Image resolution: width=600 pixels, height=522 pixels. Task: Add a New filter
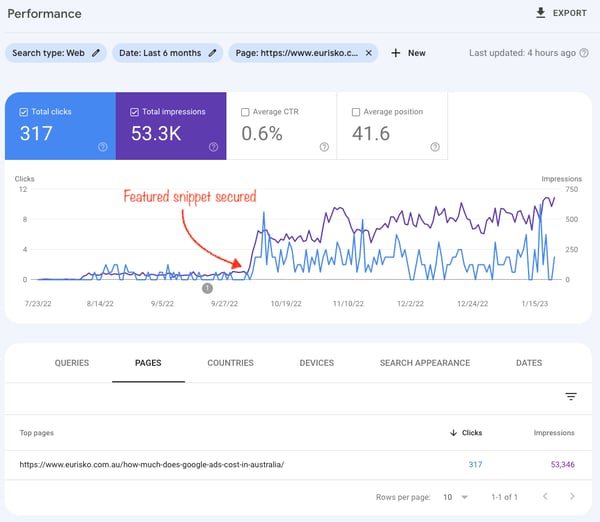tap(408, 53)
